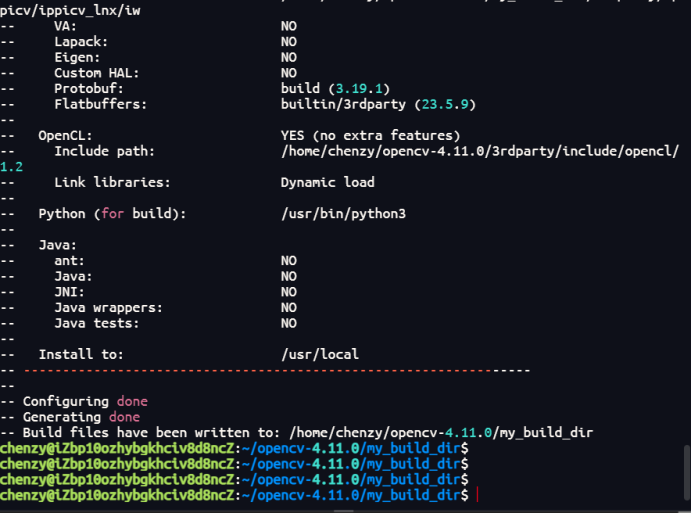This screenshot has height=513, width=692.
Task: Click the 'Flatbuffers:' label
Action: coord(100,104)
